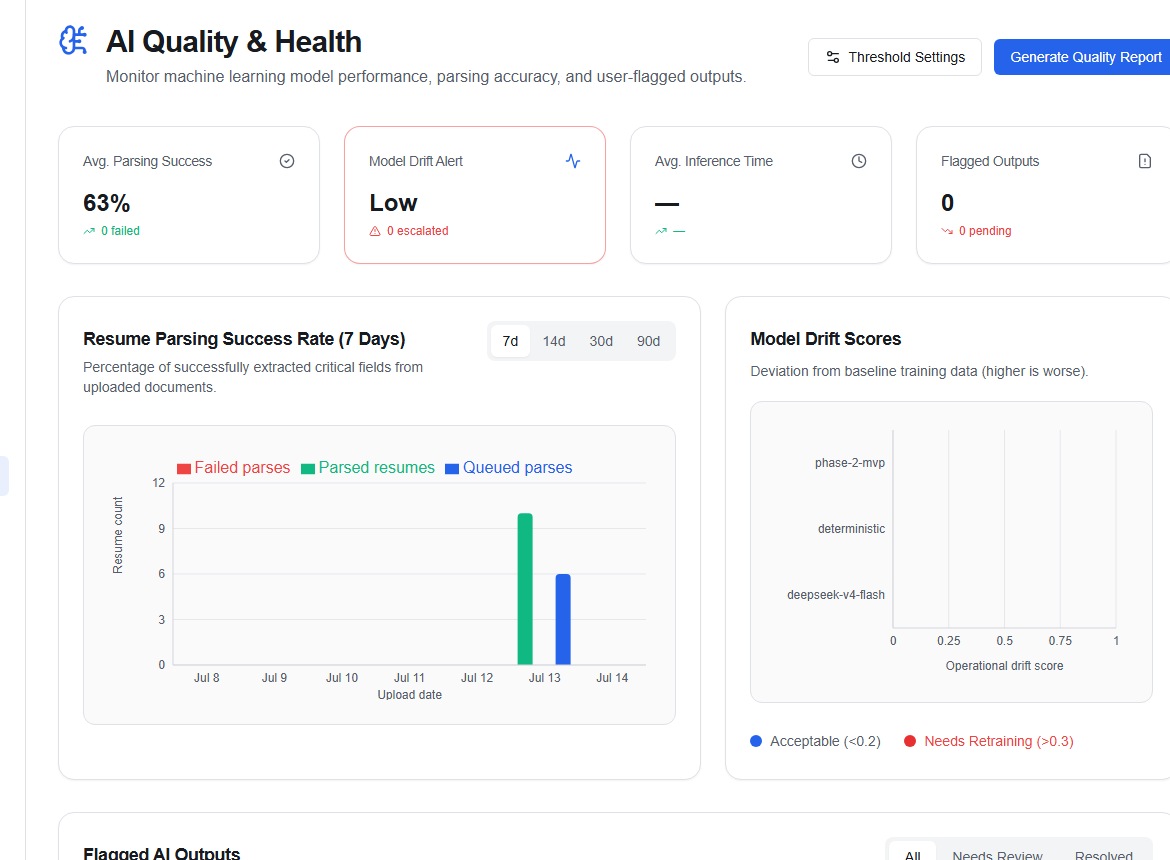
Task: Click the trend-up arrow beside 0 failed
Action: pyautogui.click(x=90, y=231)
